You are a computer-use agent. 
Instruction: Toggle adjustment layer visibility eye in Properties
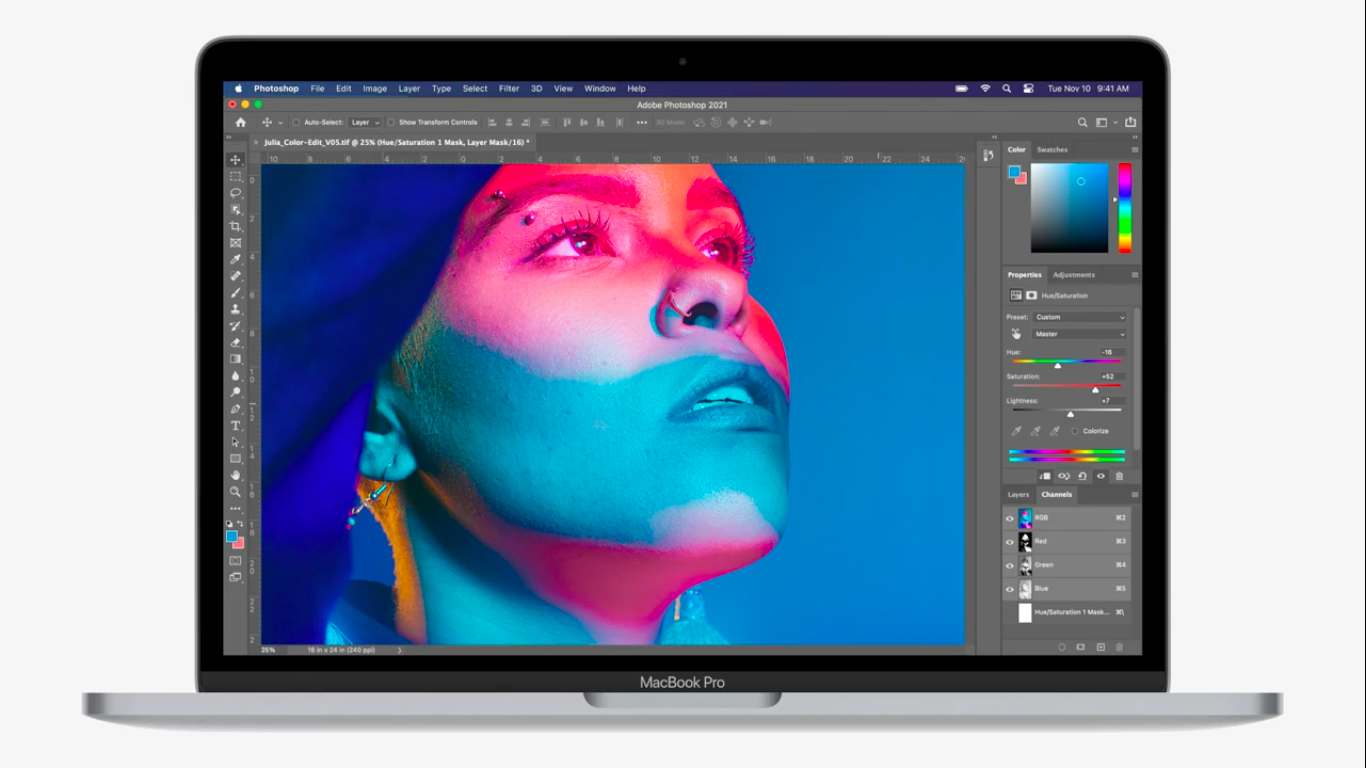[x=1100, y=476]
